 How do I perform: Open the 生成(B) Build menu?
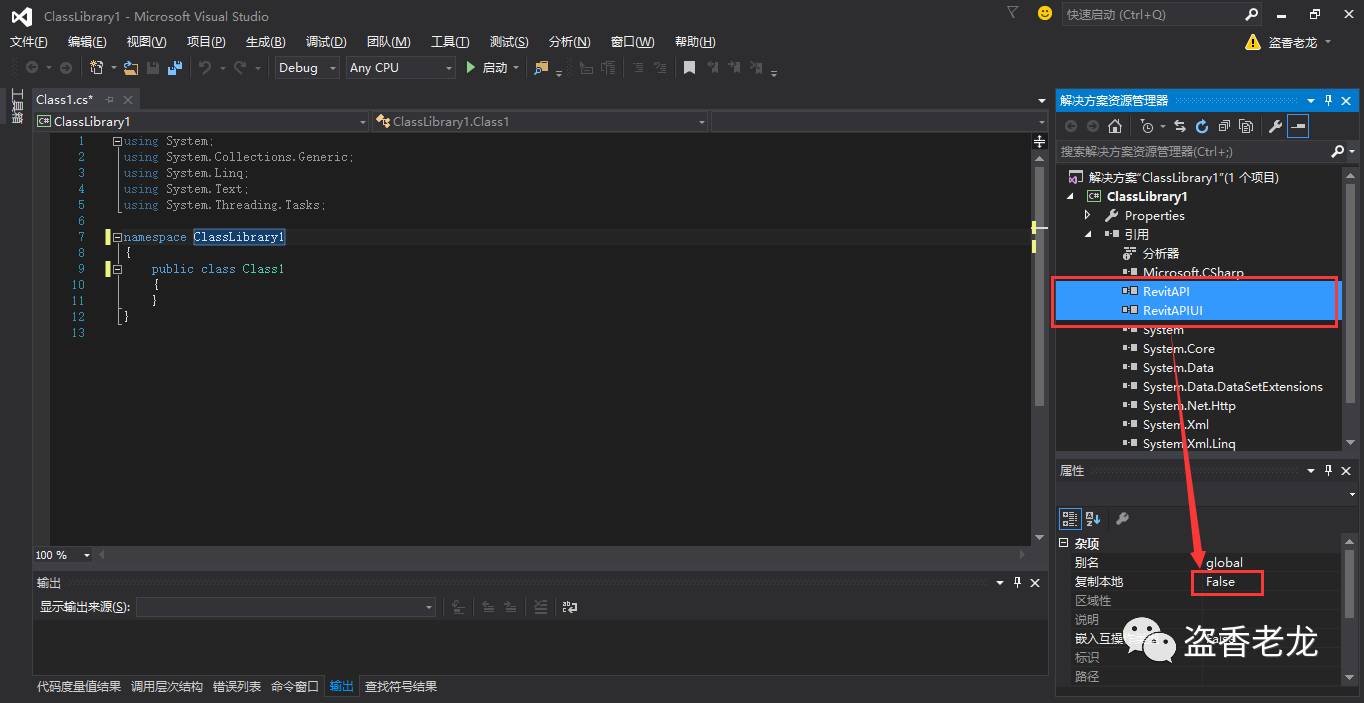point(265,42)
